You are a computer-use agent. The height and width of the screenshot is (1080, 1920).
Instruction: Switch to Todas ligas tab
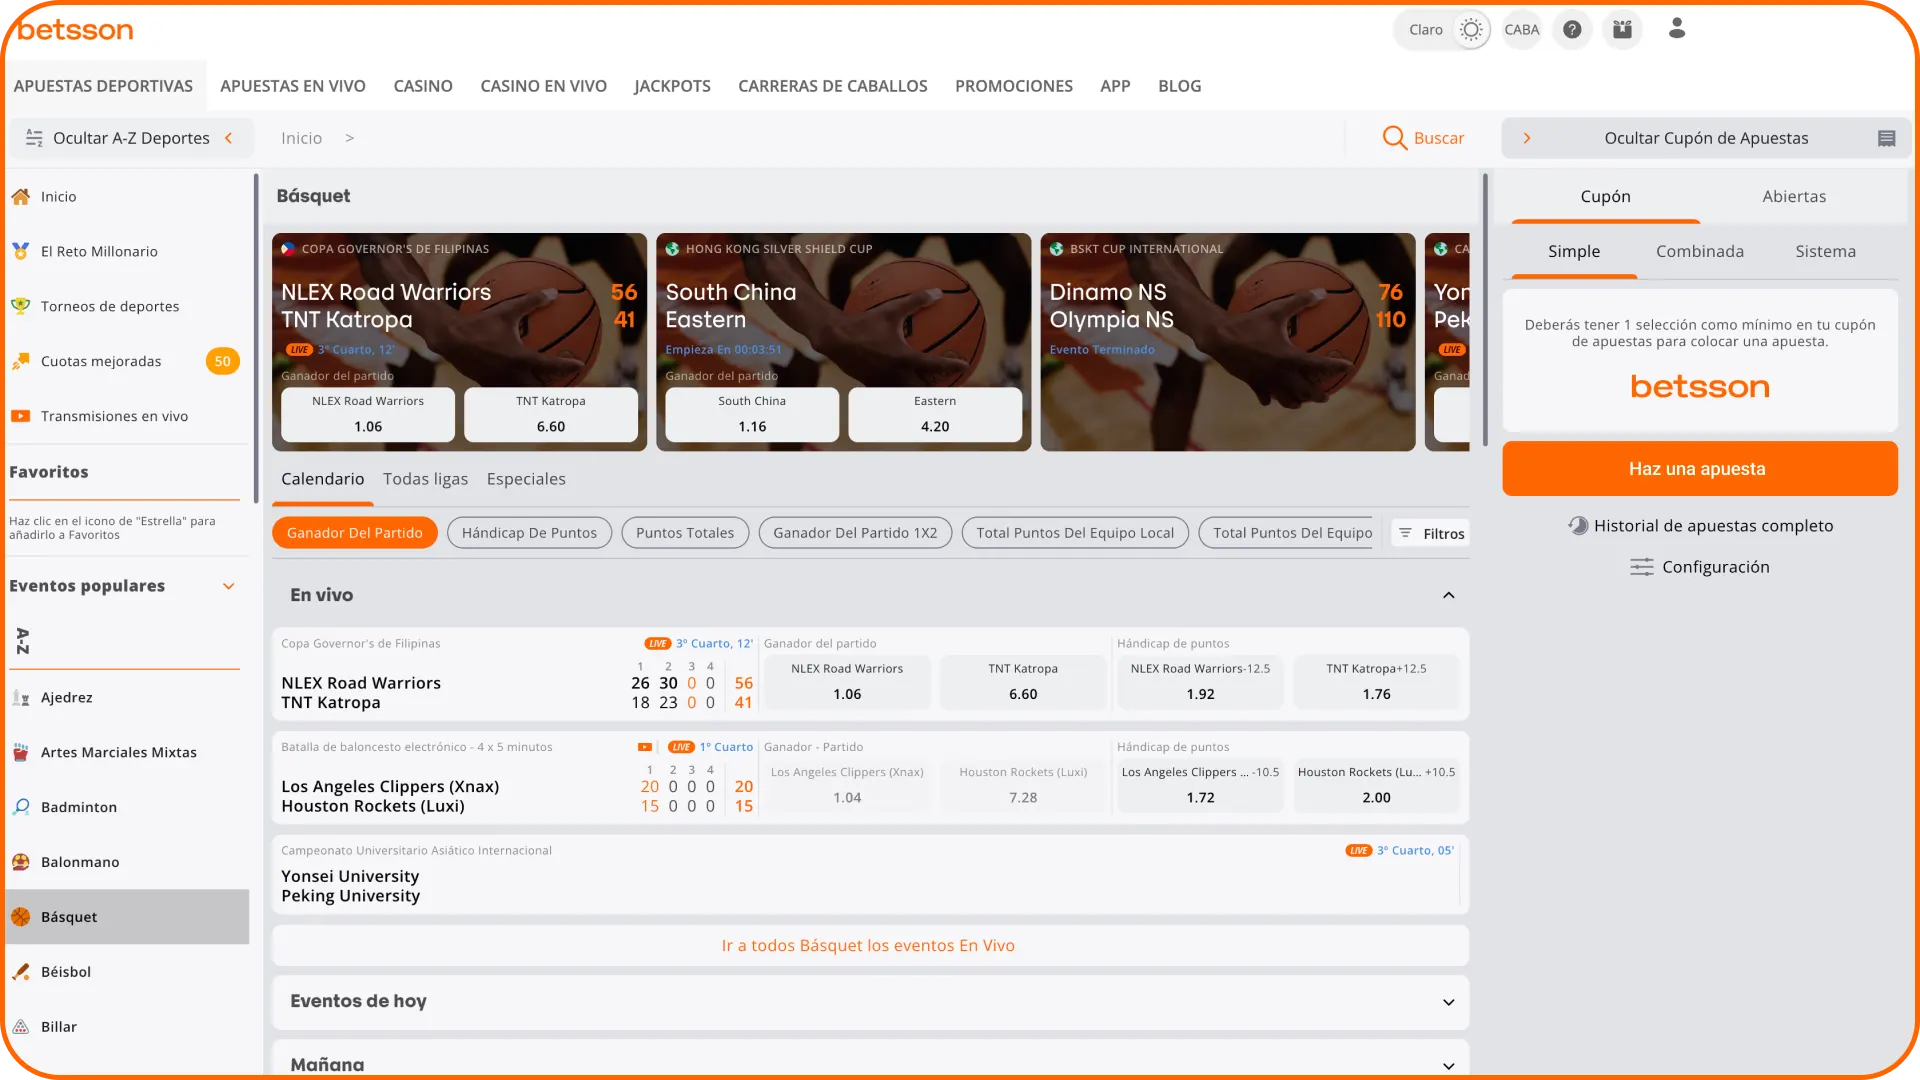click(425, 479)
